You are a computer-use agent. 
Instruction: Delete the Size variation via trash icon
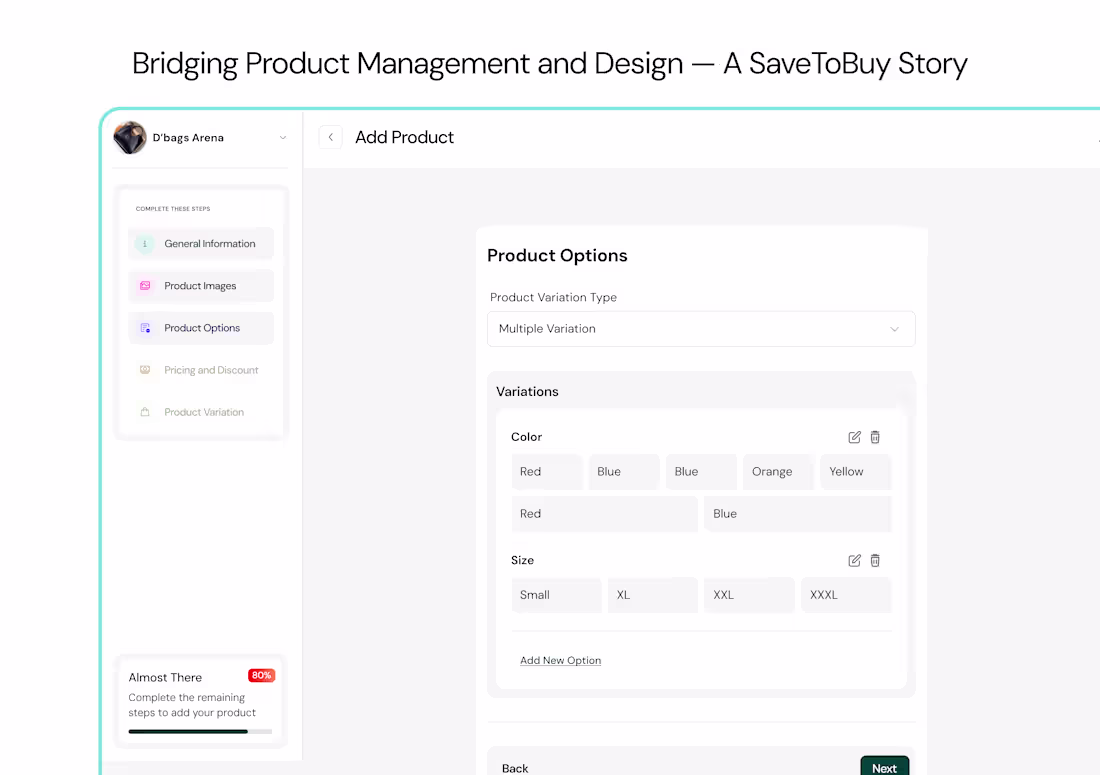click(875, 560)
